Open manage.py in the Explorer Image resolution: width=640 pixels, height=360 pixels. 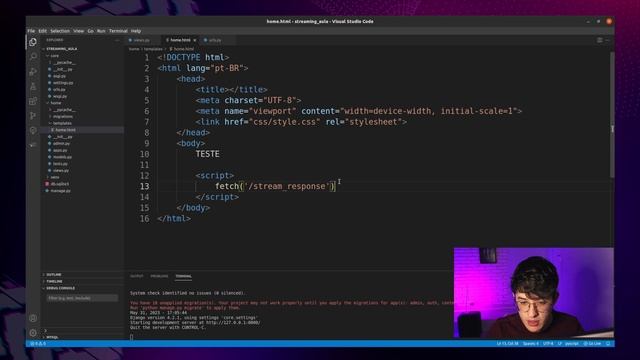click(x=60, y=191)
